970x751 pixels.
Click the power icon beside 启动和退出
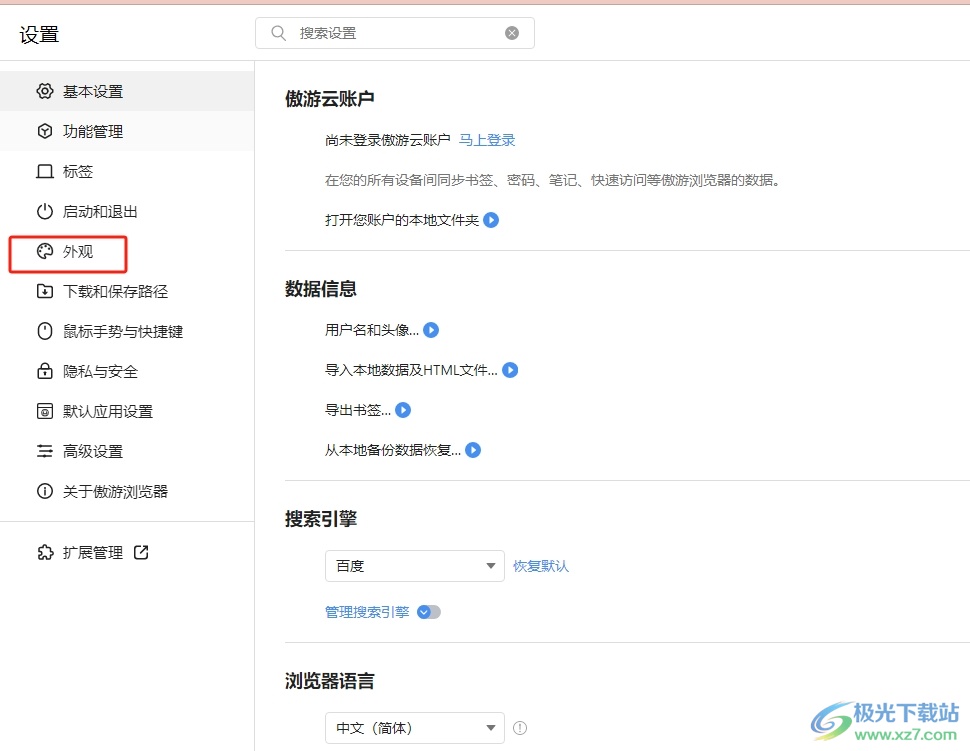(45, 212)
